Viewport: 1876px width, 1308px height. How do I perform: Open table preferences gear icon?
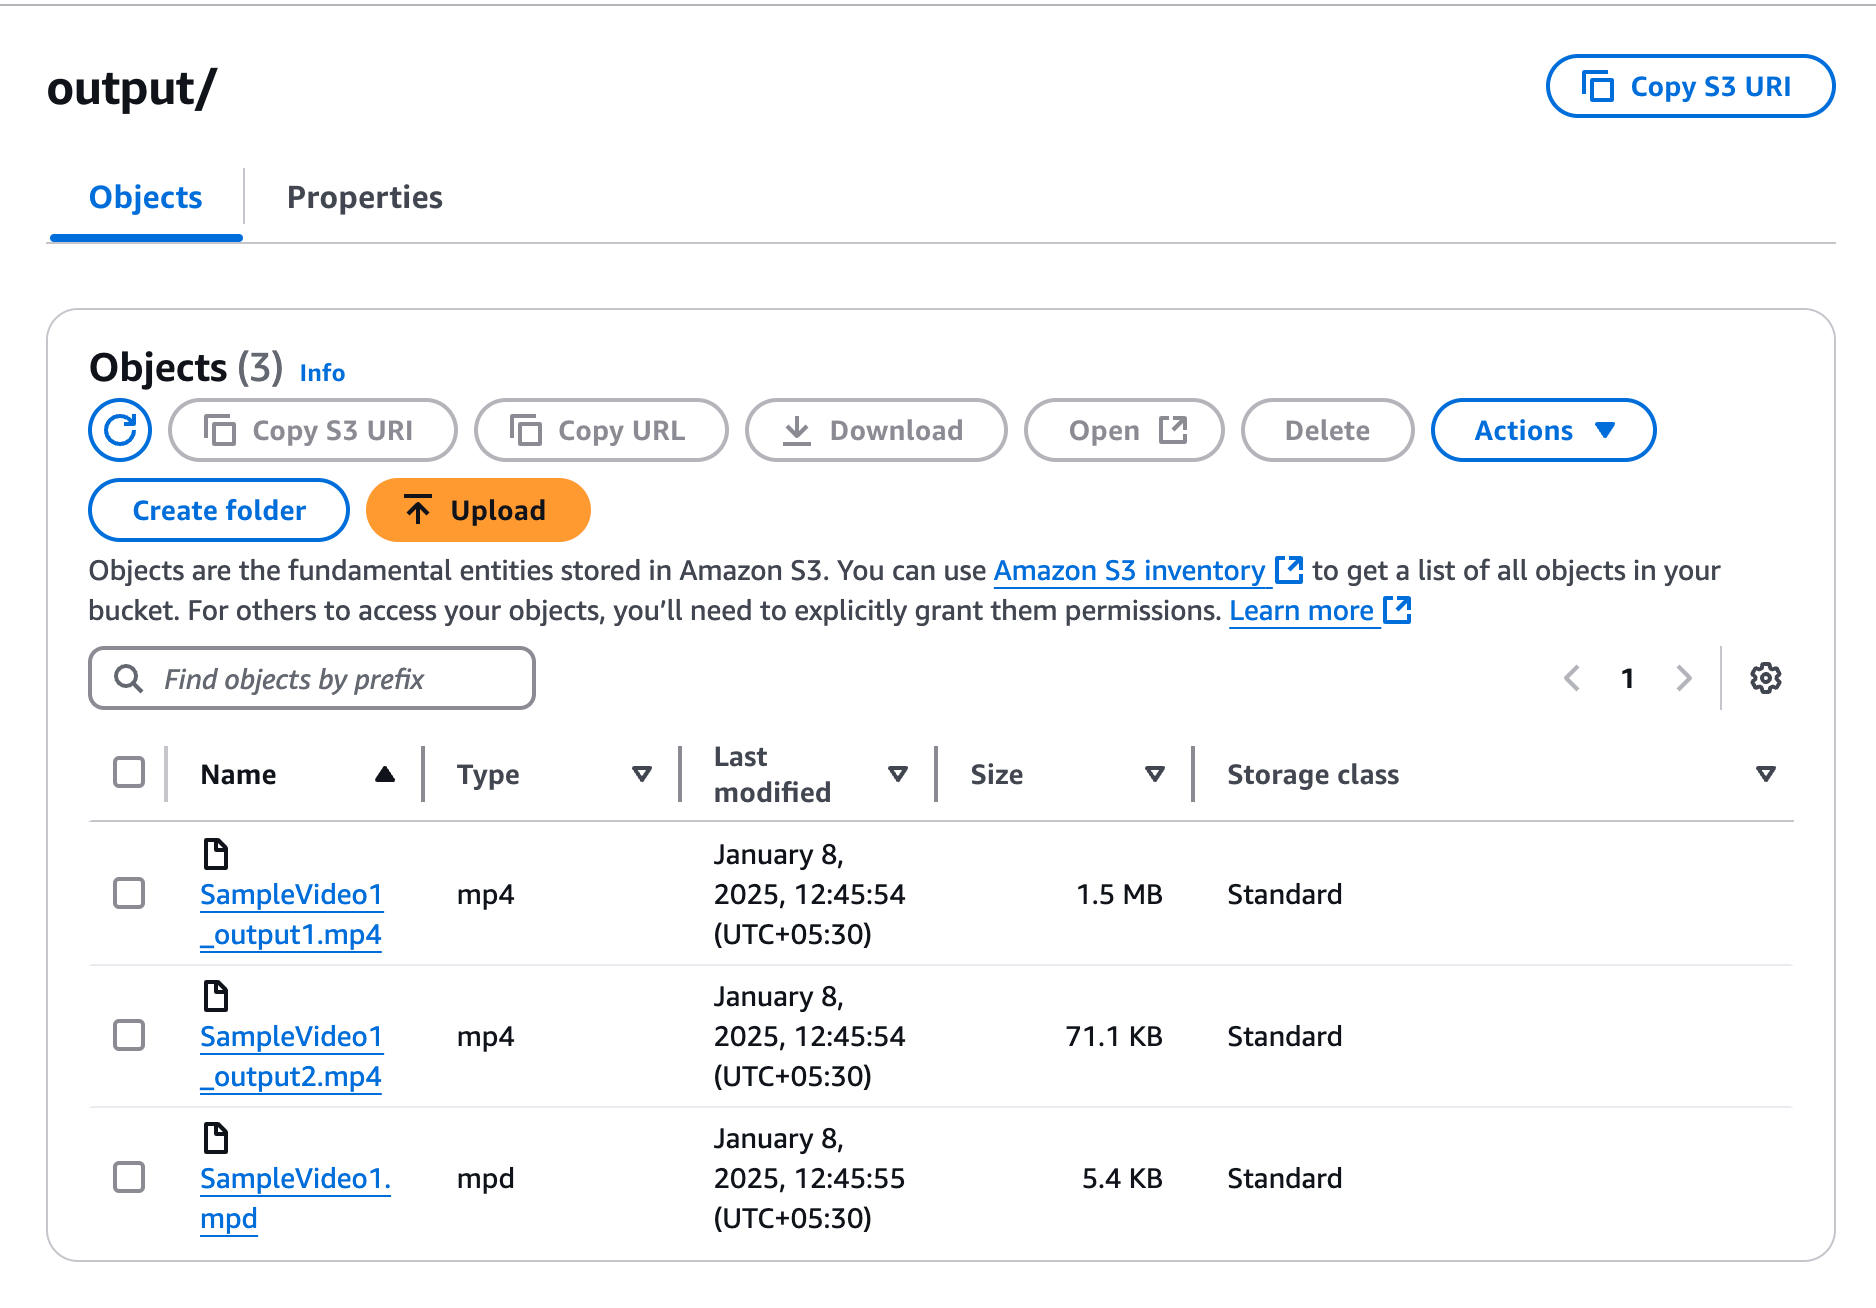pyautogui.click(x=1765, y=678)
